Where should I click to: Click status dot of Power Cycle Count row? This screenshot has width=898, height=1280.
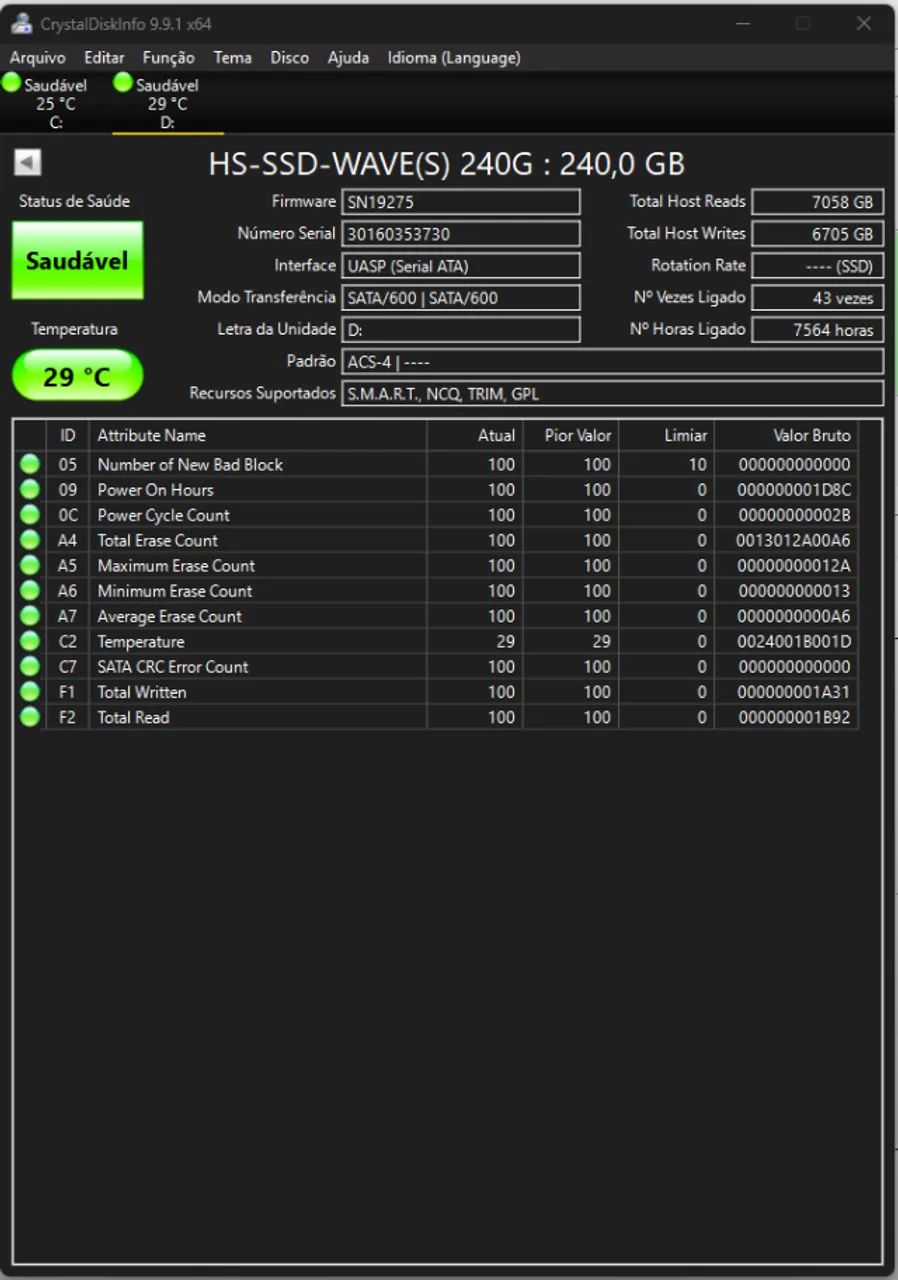(x=30, y=515)
